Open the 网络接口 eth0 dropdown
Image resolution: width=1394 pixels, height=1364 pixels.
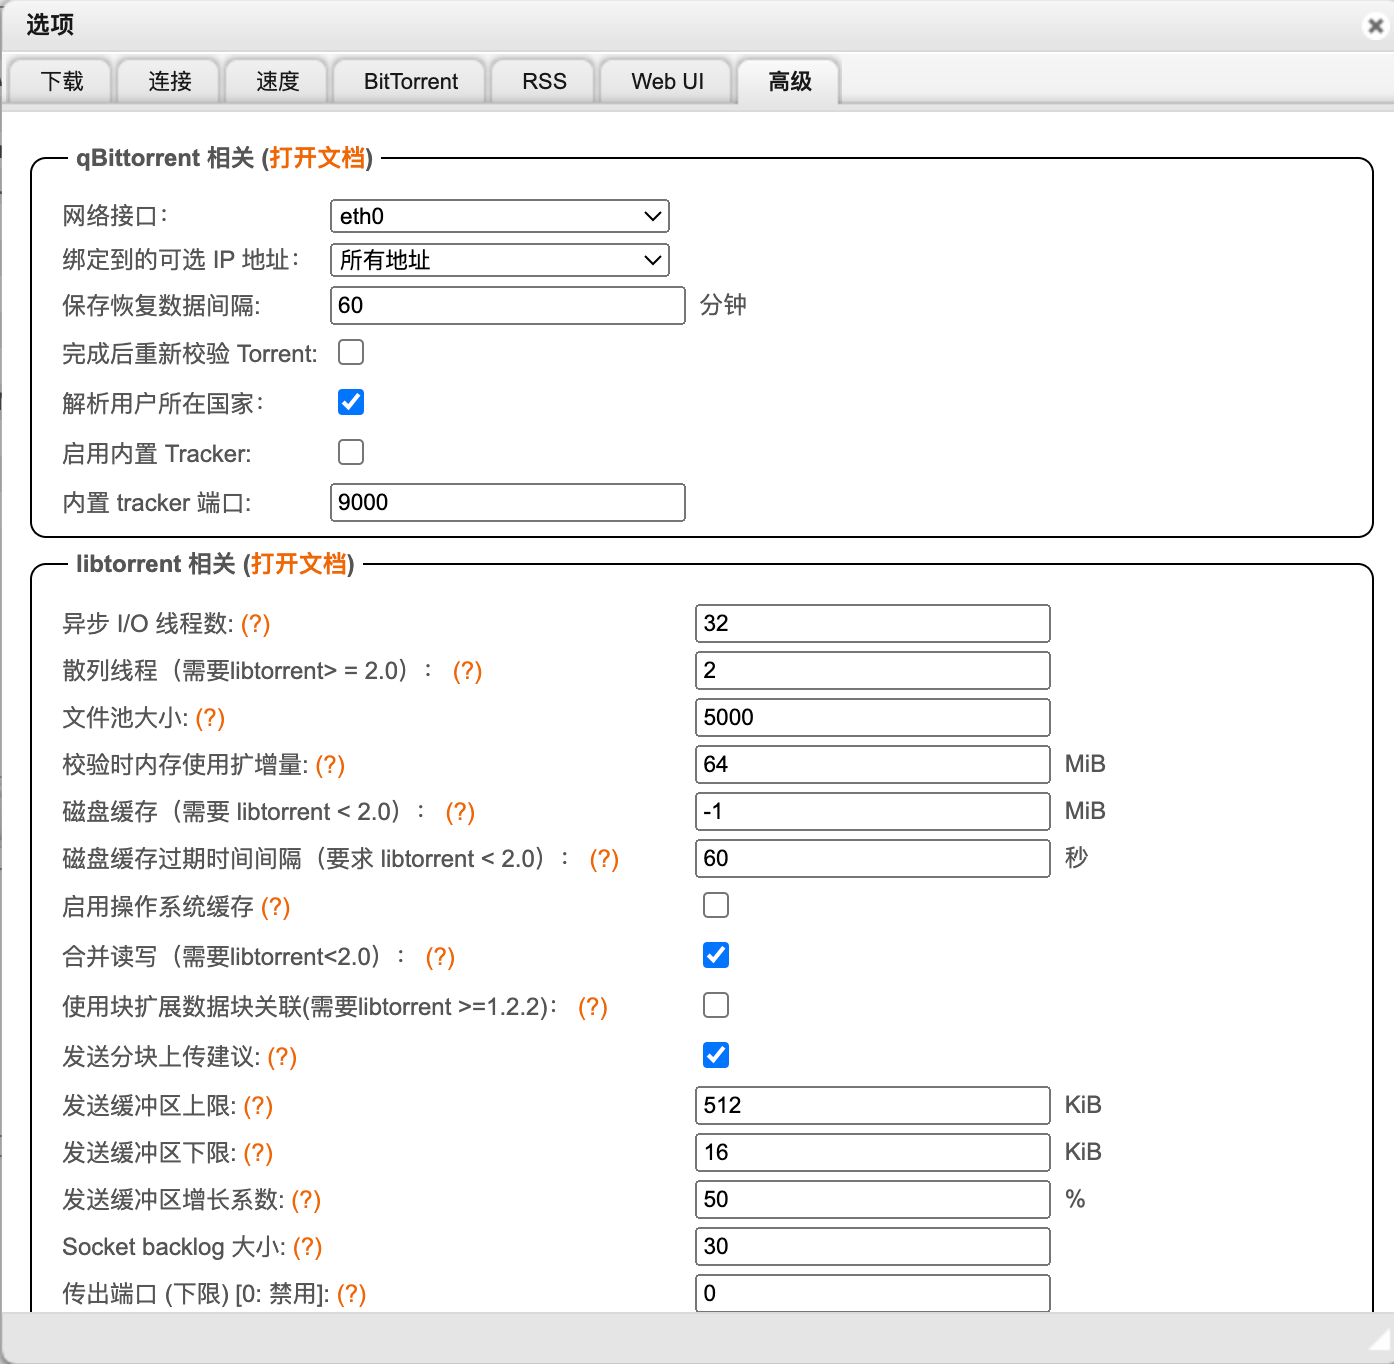pyautogui.click(x=499, y=216)
